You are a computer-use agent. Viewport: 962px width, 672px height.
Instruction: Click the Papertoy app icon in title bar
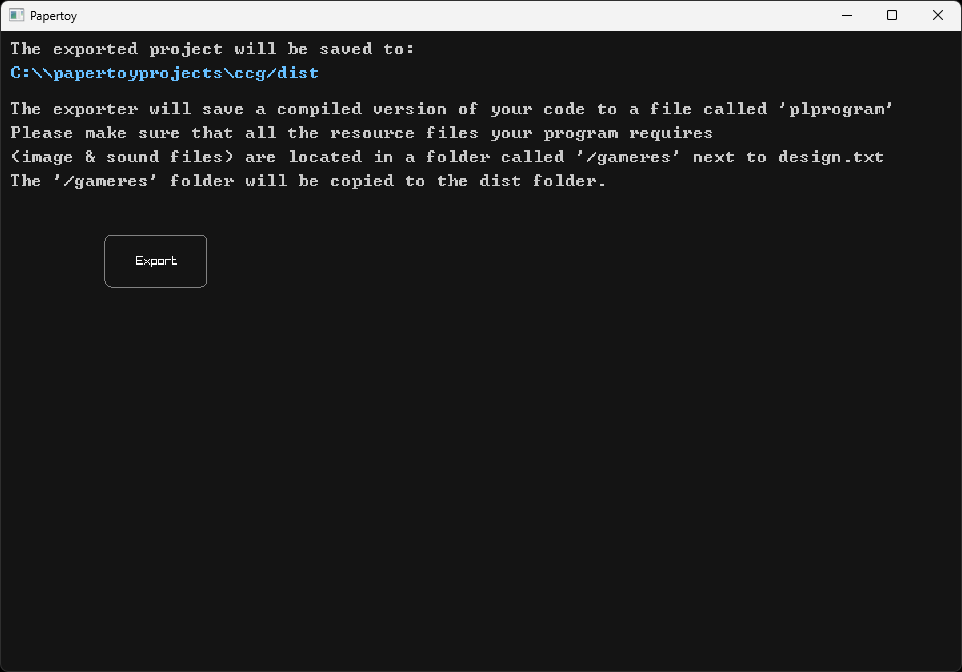(16, 15)
